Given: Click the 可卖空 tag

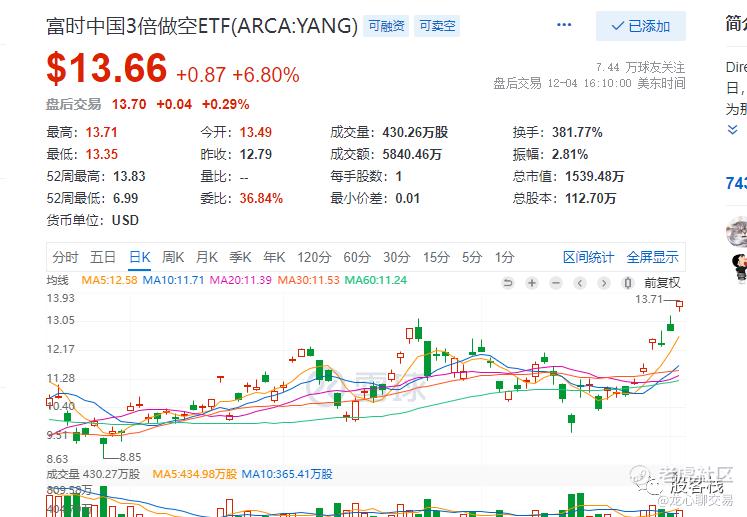Looking at the screenshot, I should pos(437,26).
